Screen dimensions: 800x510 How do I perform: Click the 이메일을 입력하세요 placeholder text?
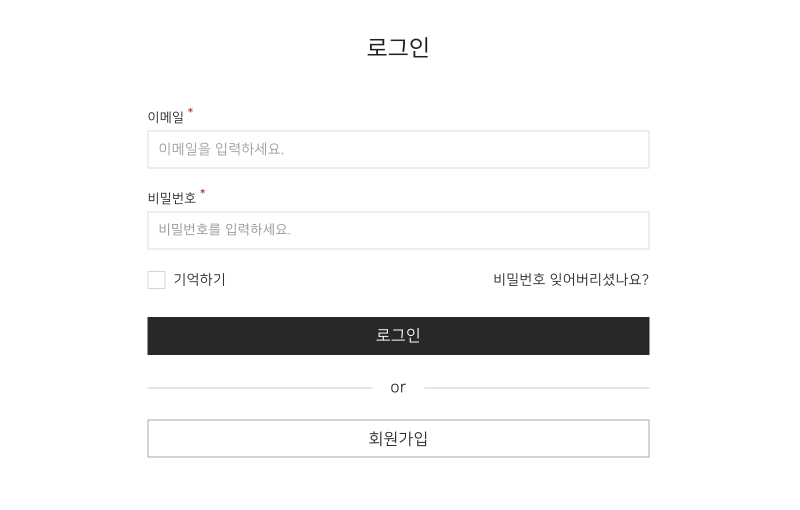(221, 149)
